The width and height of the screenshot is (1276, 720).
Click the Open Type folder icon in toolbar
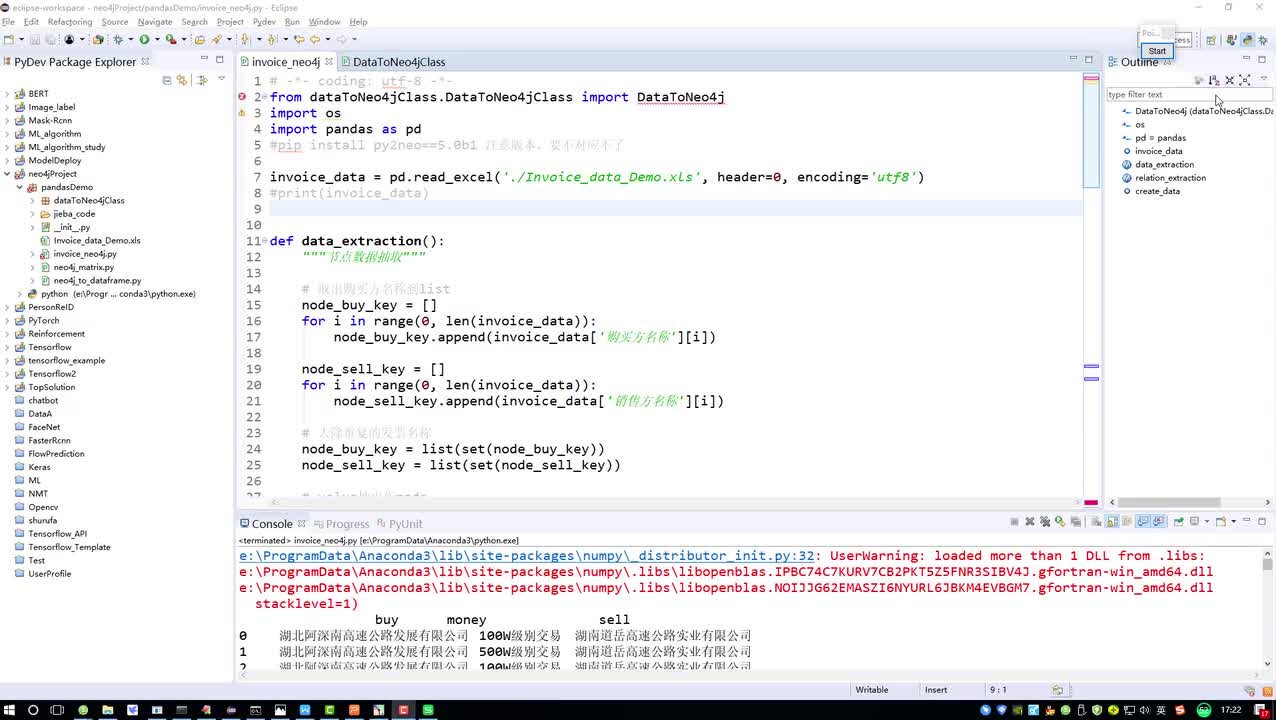point(199,40)
